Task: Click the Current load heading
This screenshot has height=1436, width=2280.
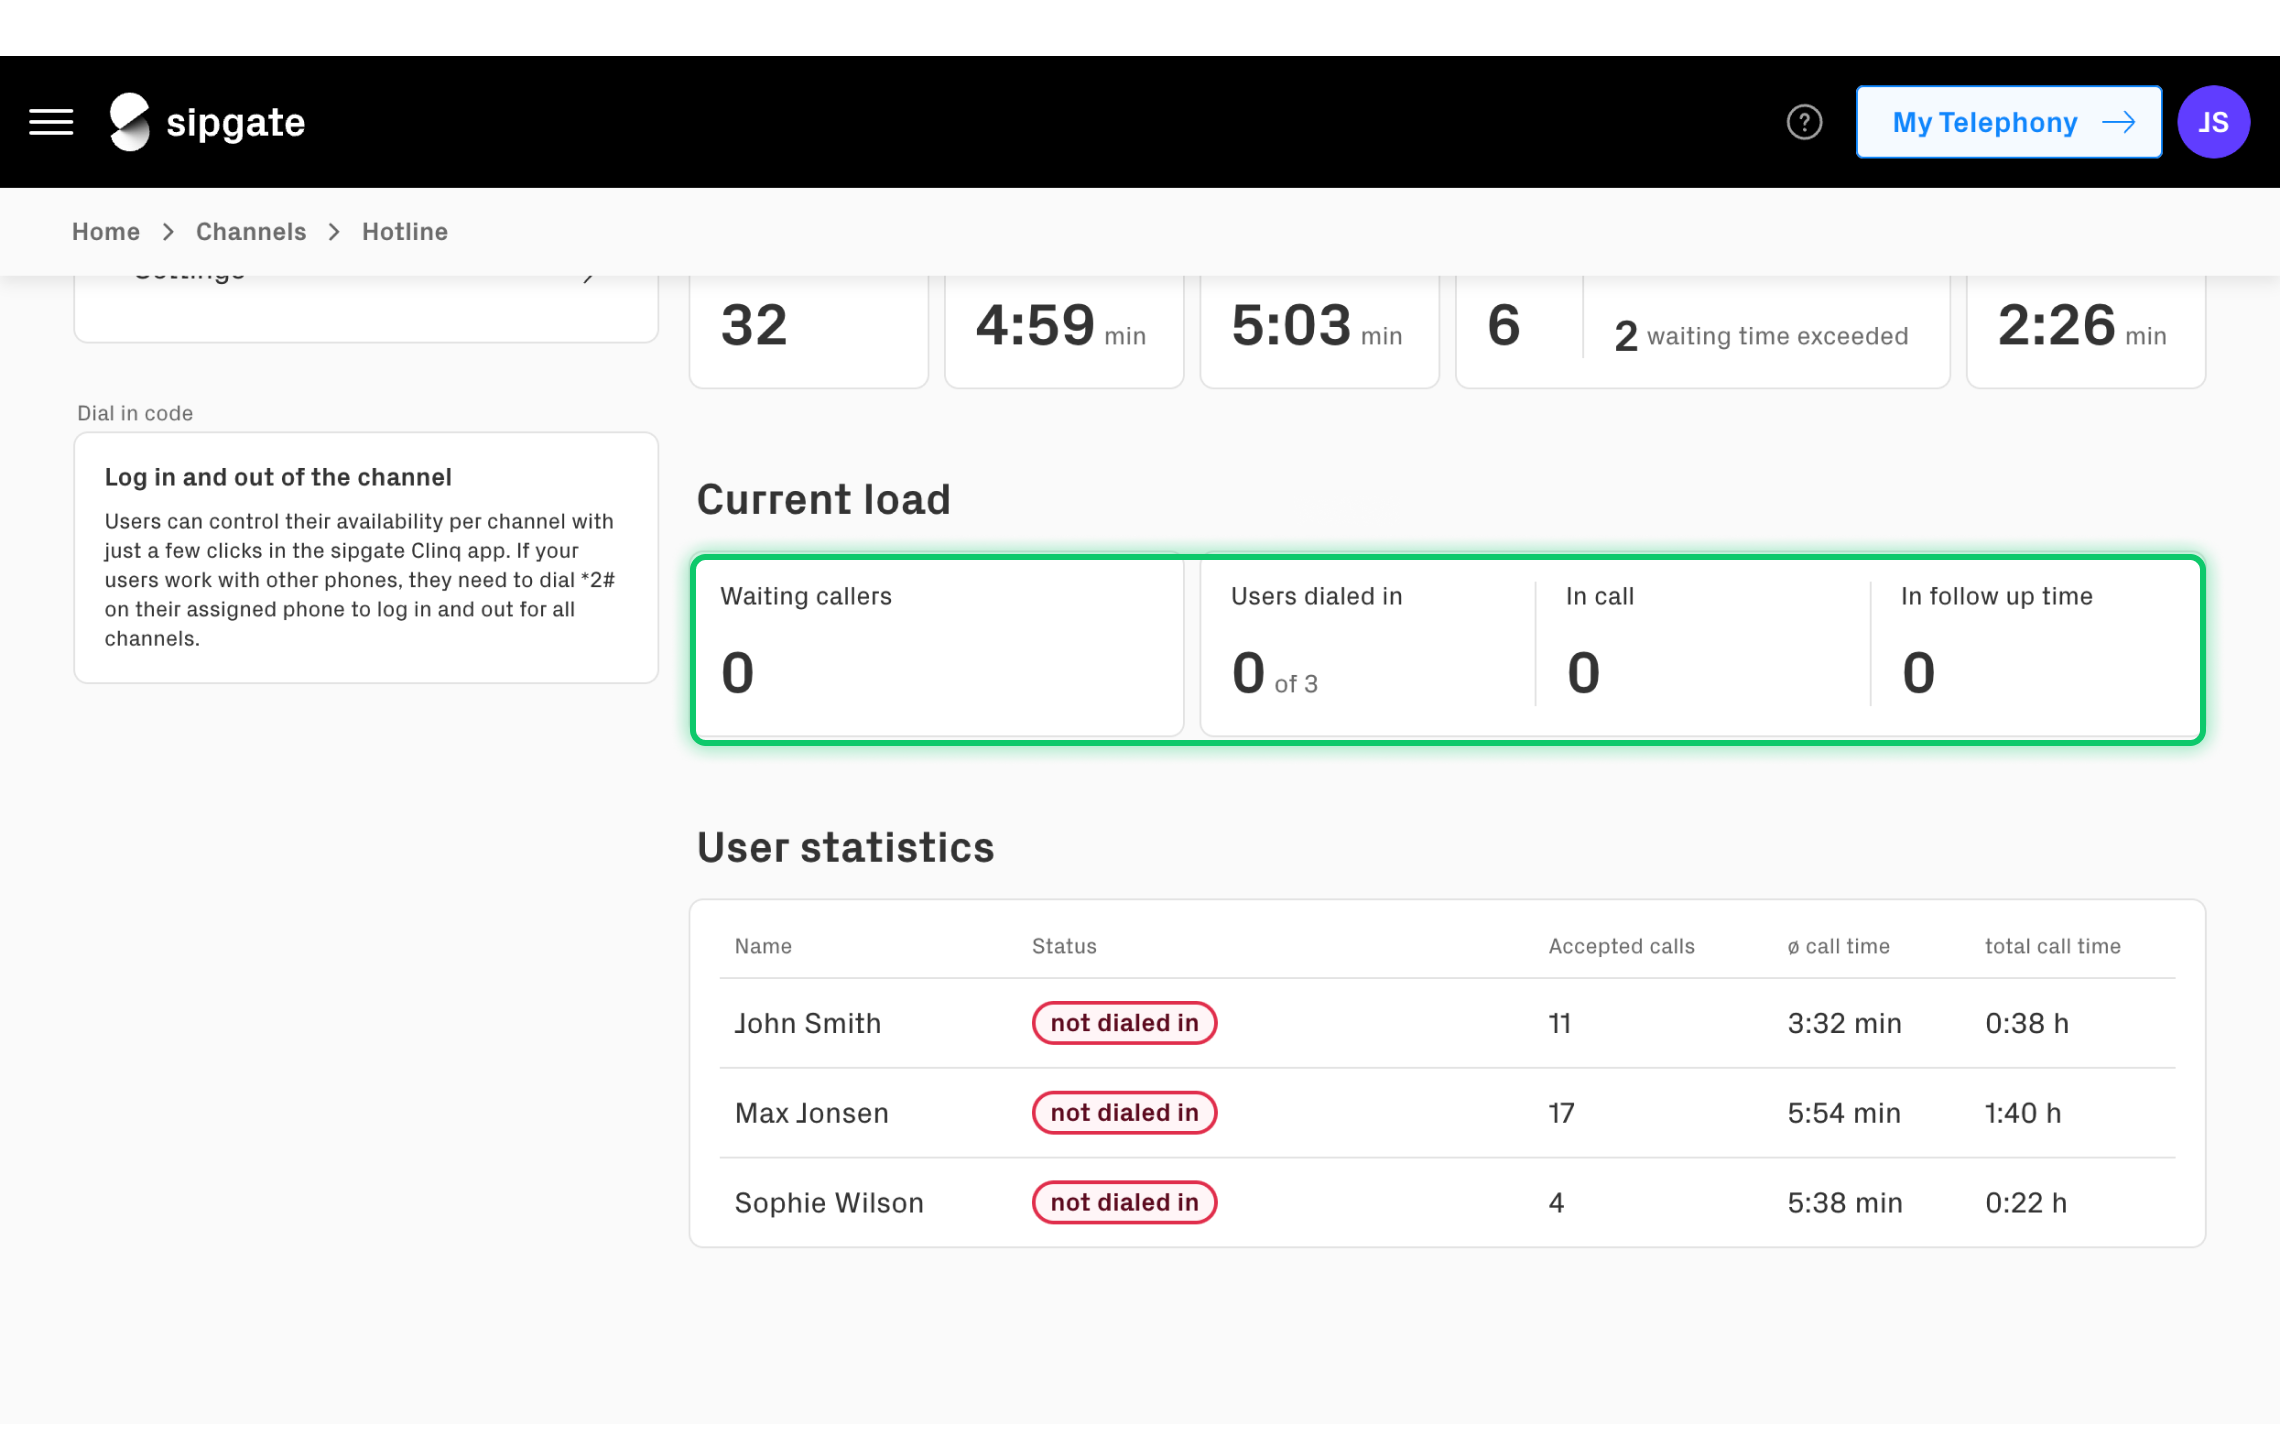Action: point(823,499)
